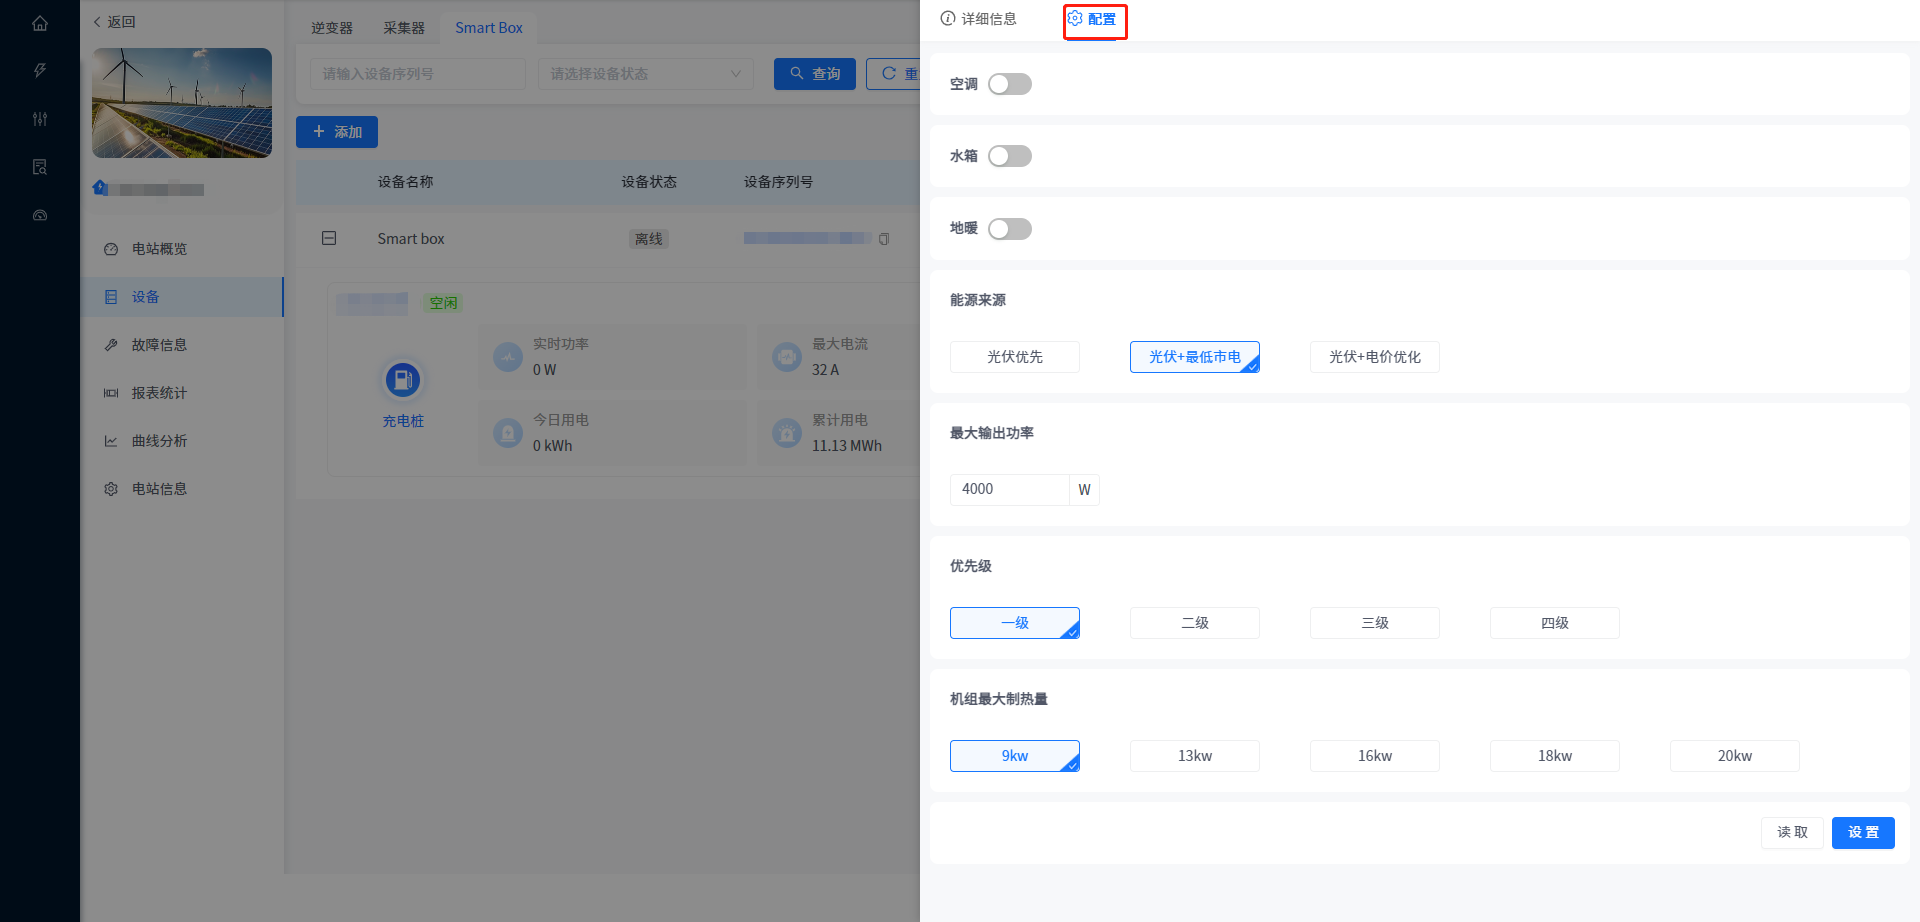Click the 读取 read button

point(1791,832)
